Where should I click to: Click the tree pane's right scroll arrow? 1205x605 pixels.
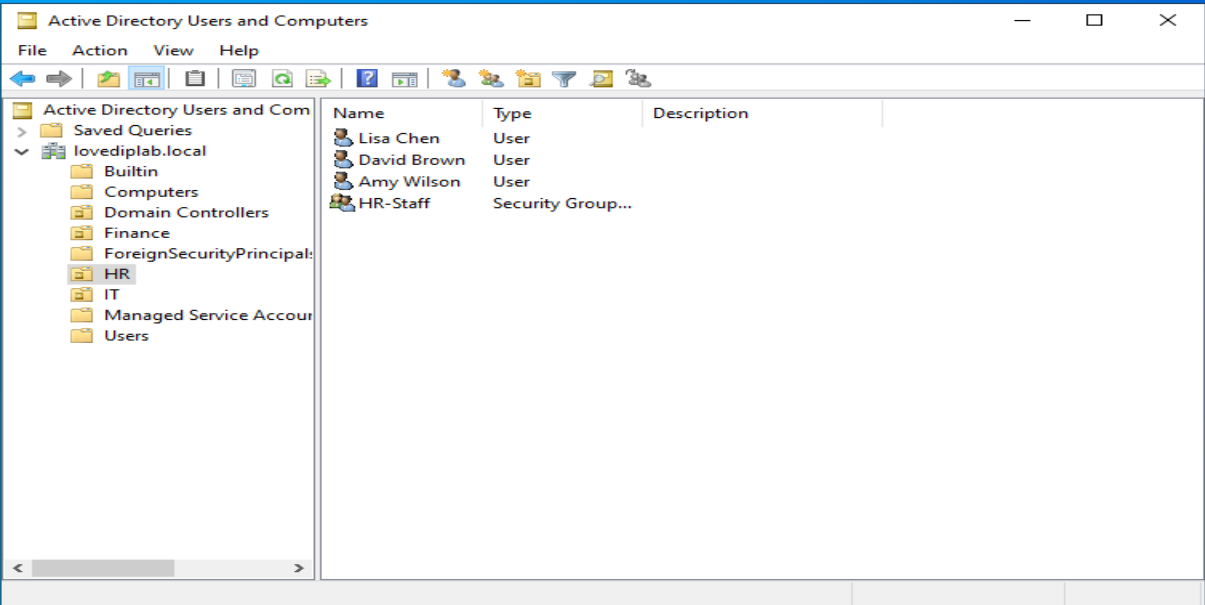point(298,568)
